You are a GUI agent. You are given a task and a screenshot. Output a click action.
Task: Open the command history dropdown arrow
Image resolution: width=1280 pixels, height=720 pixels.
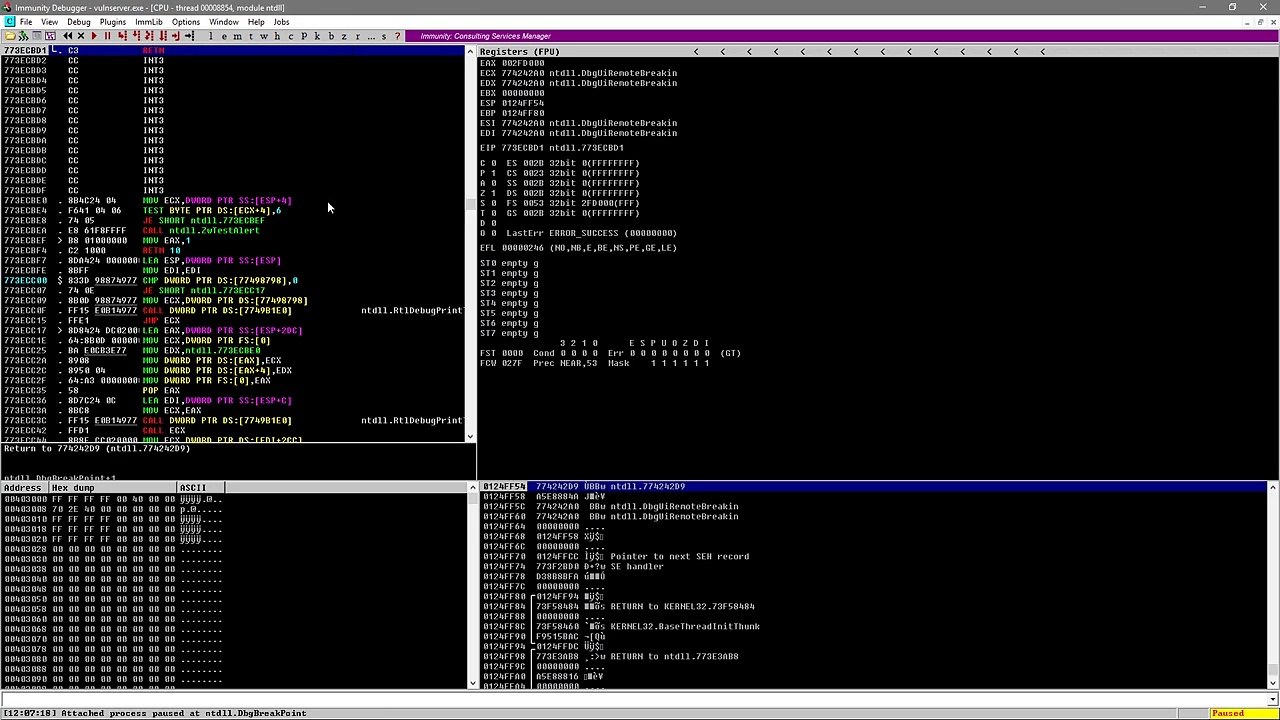tap(1272, 700)
